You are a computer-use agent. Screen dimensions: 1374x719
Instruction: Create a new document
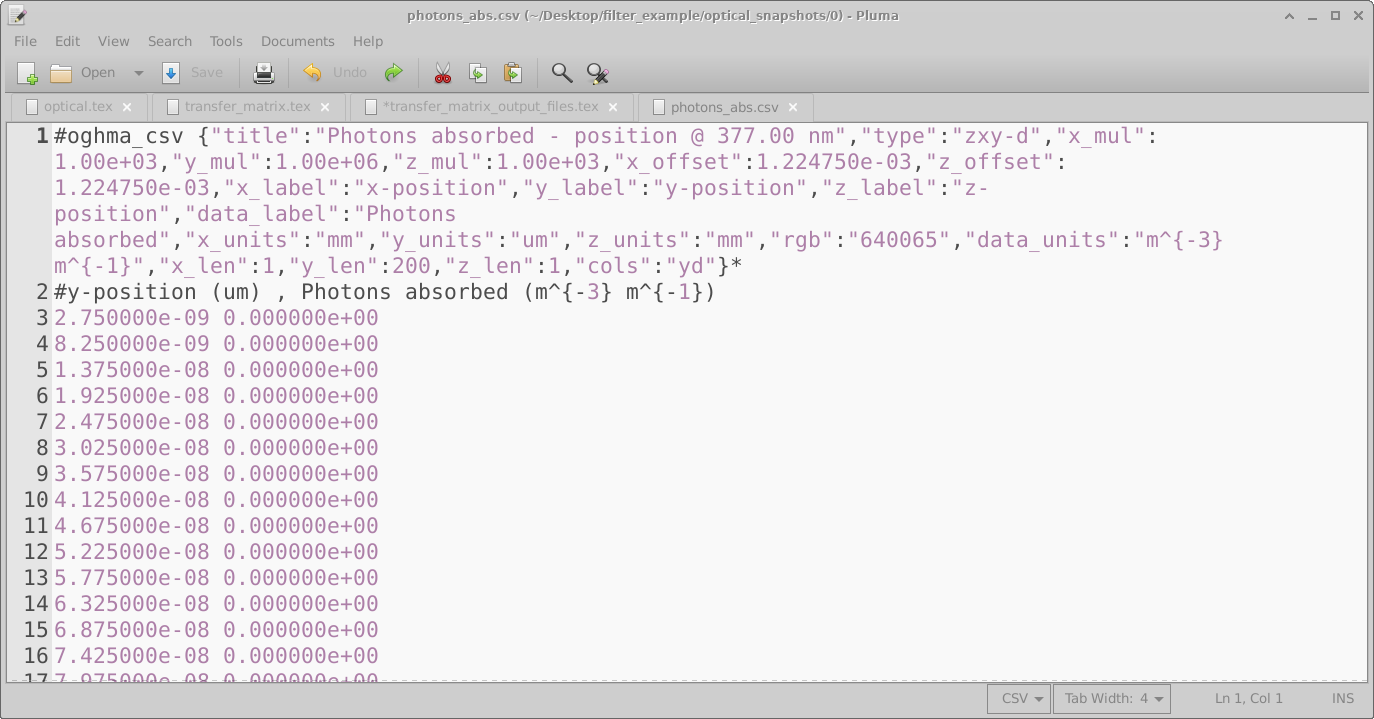coord(27,72)
